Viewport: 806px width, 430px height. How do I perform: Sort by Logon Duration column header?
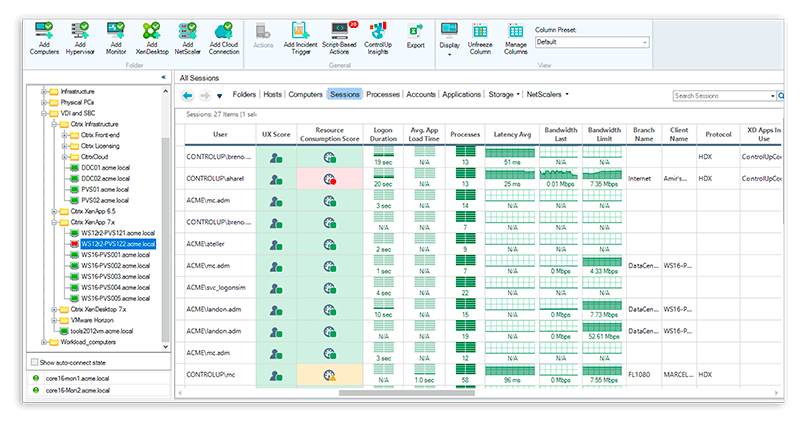pos(383,135)
